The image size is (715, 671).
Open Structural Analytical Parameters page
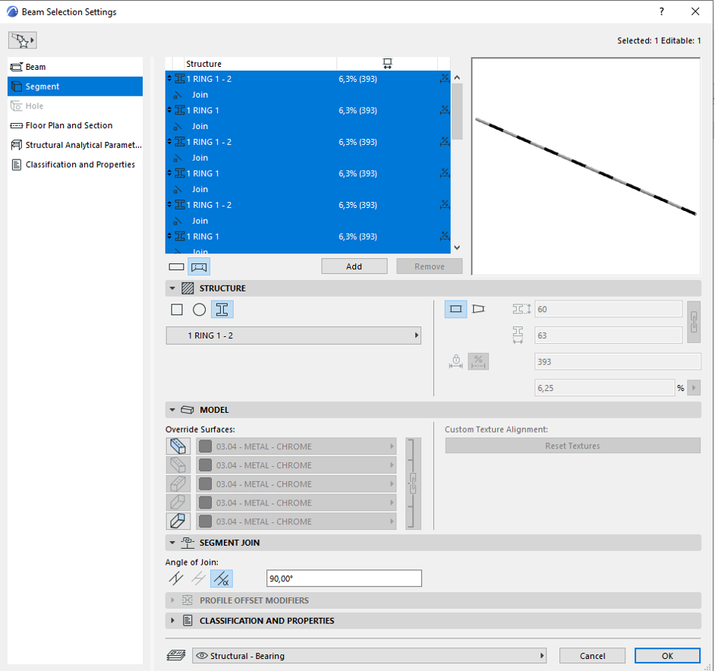pos(75,145)
